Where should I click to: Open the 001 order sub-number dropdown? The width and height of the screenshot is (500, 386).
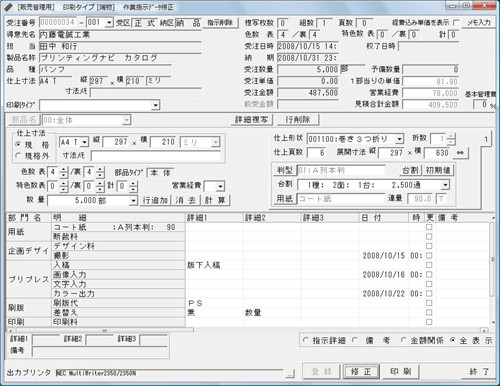coord(109,23)
